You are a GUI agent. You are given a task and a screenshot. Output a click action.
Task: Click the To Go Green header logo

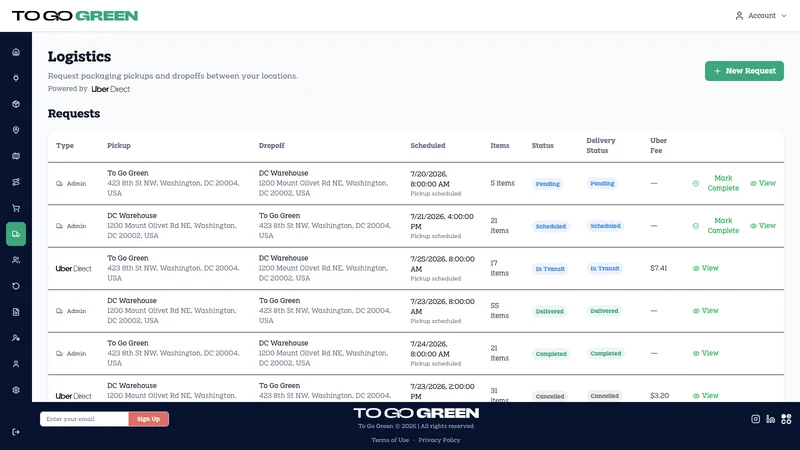click(x=75, y=16)
